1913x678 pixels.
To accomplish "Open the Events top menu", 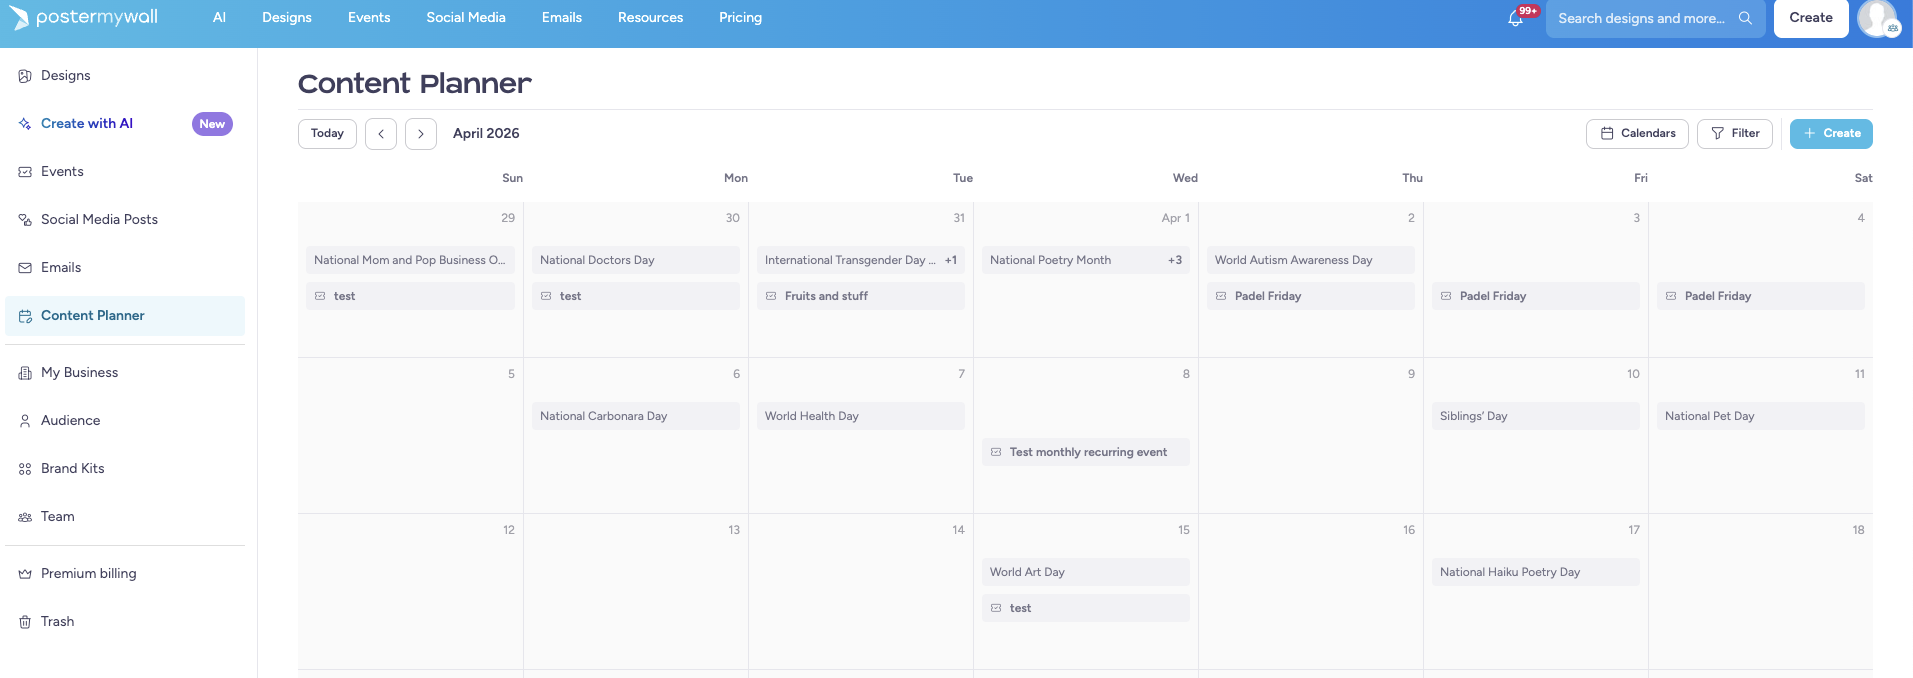I will [x=369, y=17].
